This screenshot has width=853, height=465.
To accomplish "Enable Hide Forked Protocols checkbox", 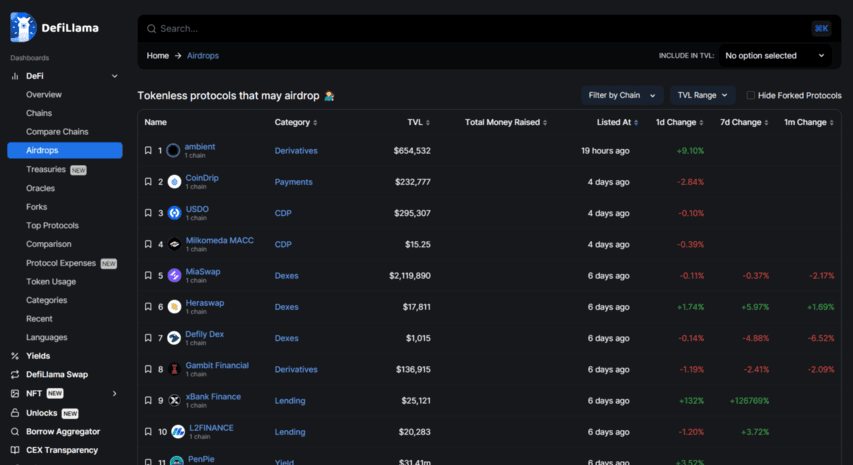I will point(751,96).
